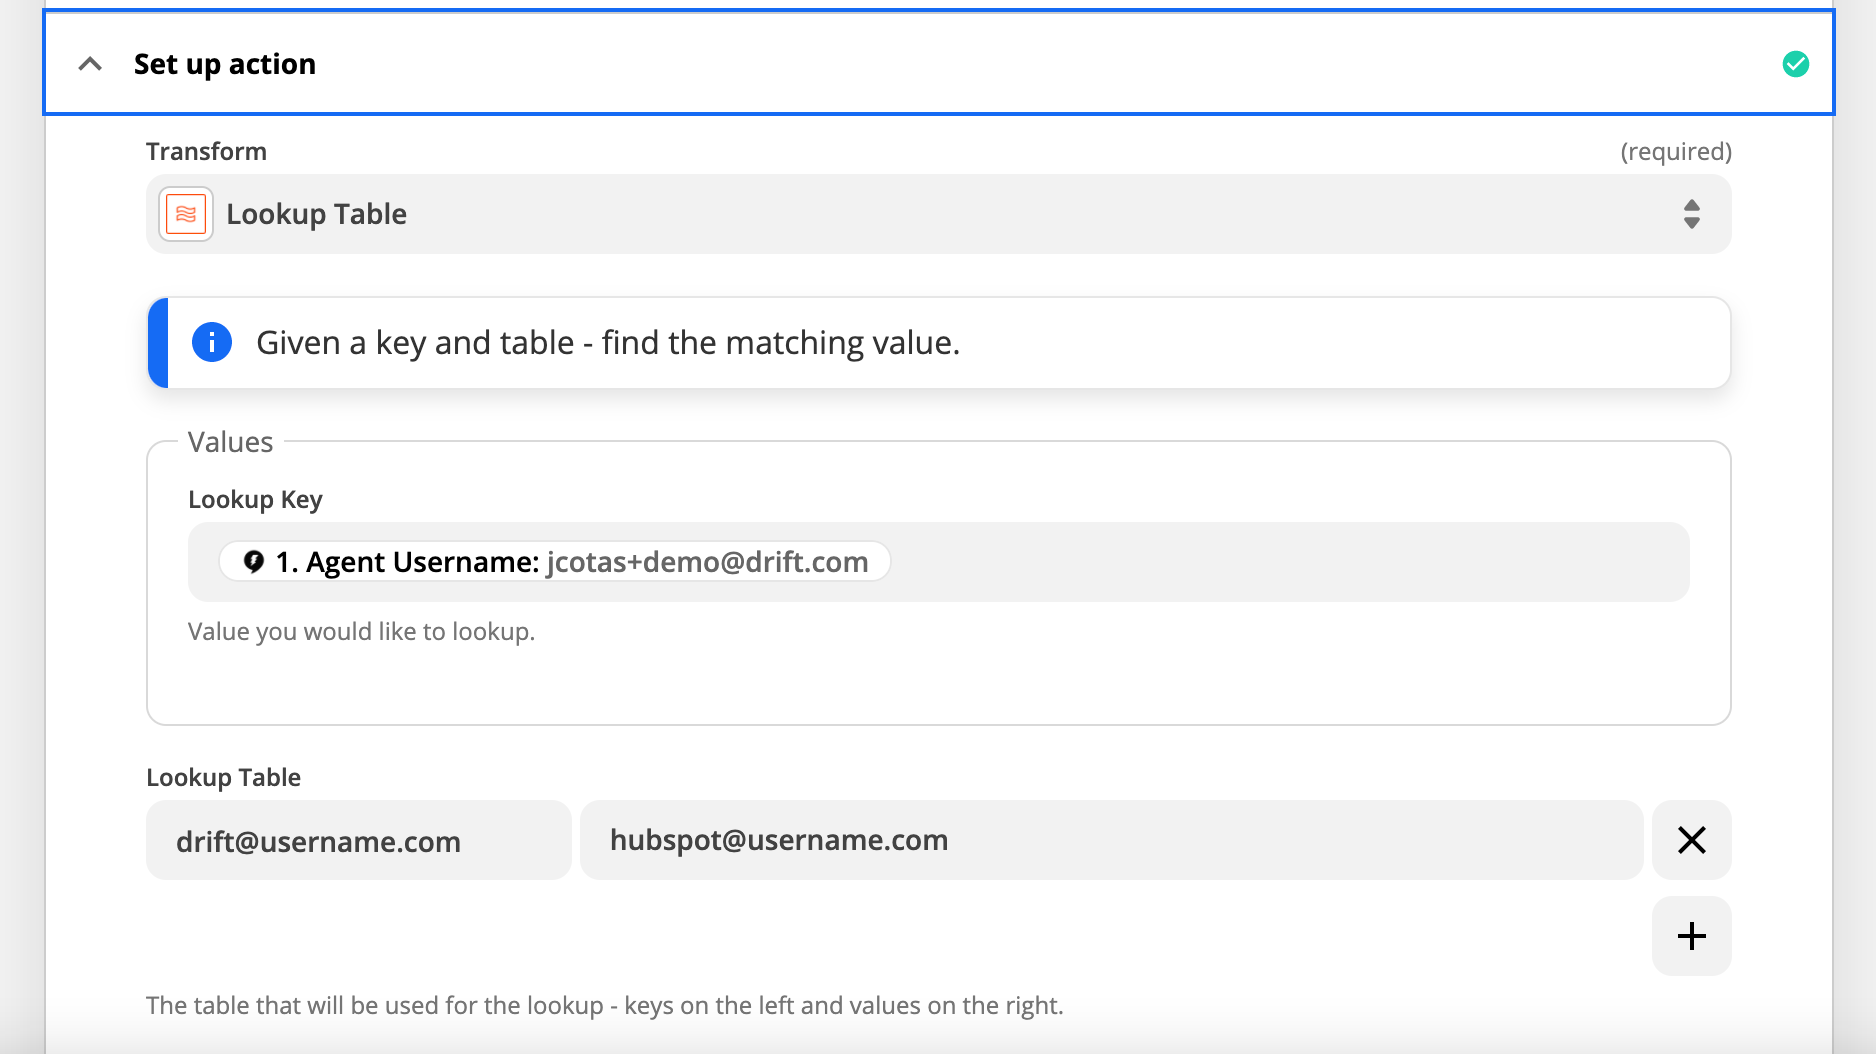The image size is (1876, 1054).
Task: Edit the drift@username.com key field
Action: tap(359, 840)
